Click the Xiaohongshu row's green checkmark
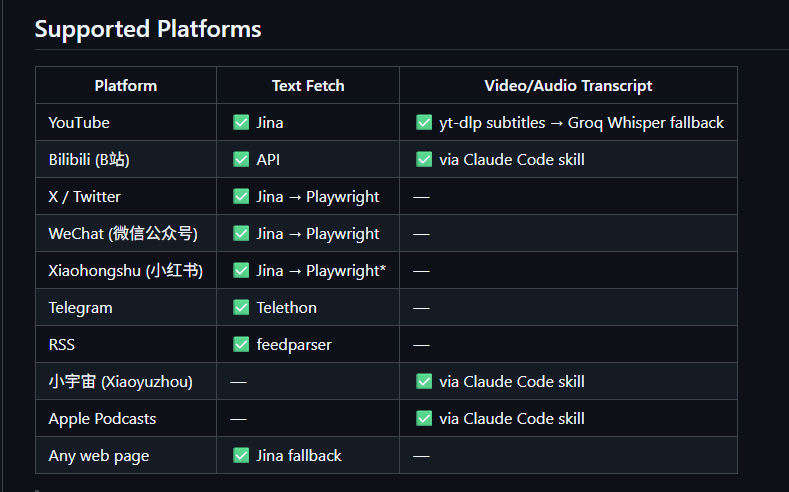Image resolution: width=789 pixels, height=492 pixels. (241, 270)
